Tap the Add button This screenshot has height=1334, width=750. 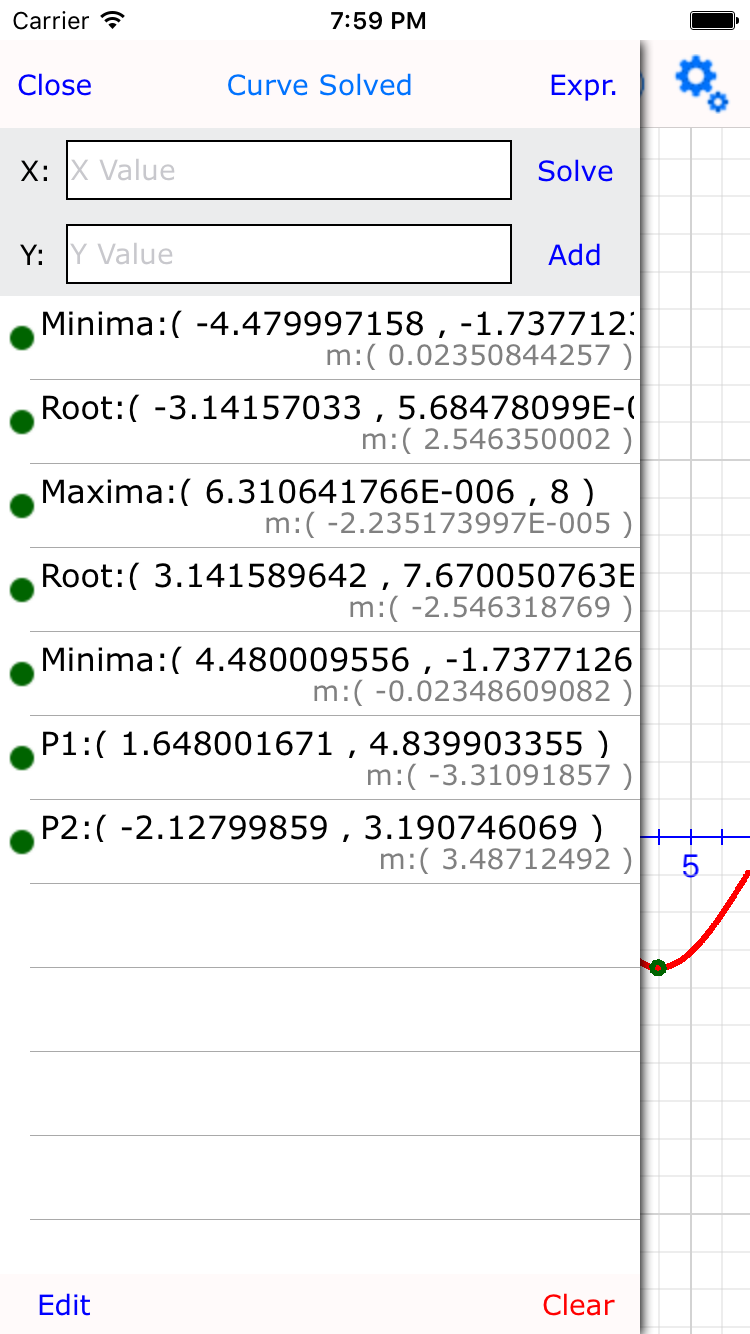(575, 255)
